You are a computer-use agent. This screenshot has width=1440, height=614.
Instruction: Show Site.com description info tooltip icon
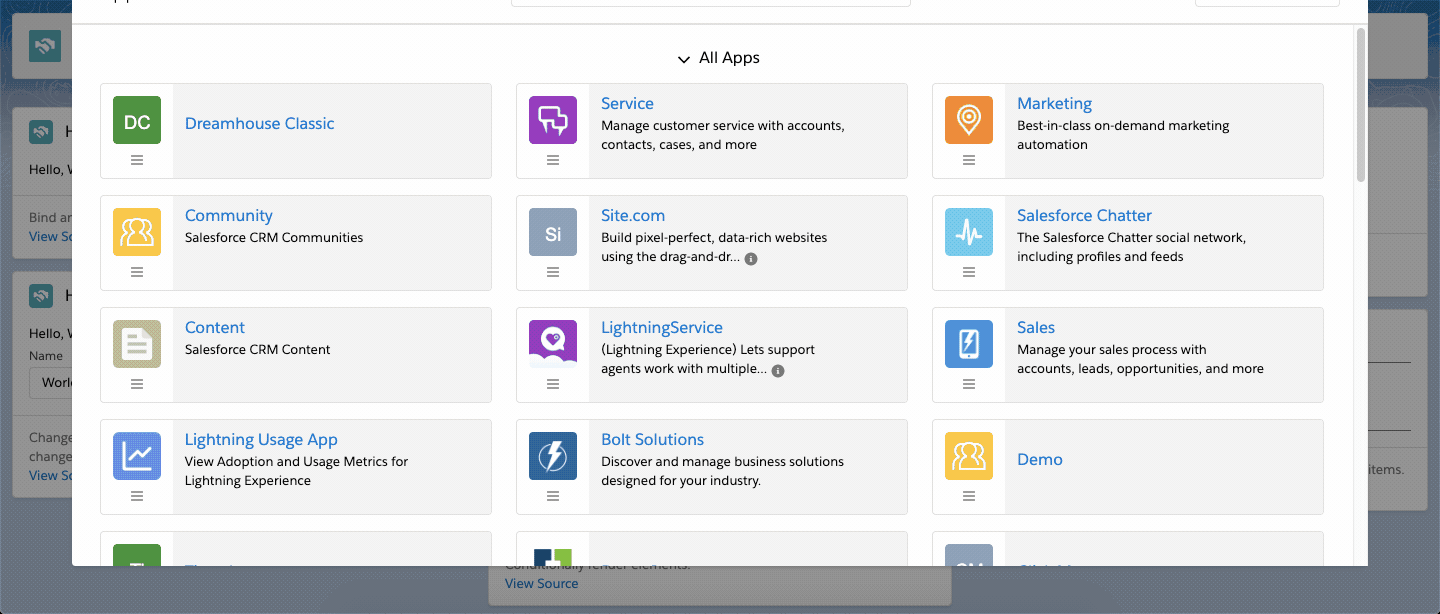751,258
